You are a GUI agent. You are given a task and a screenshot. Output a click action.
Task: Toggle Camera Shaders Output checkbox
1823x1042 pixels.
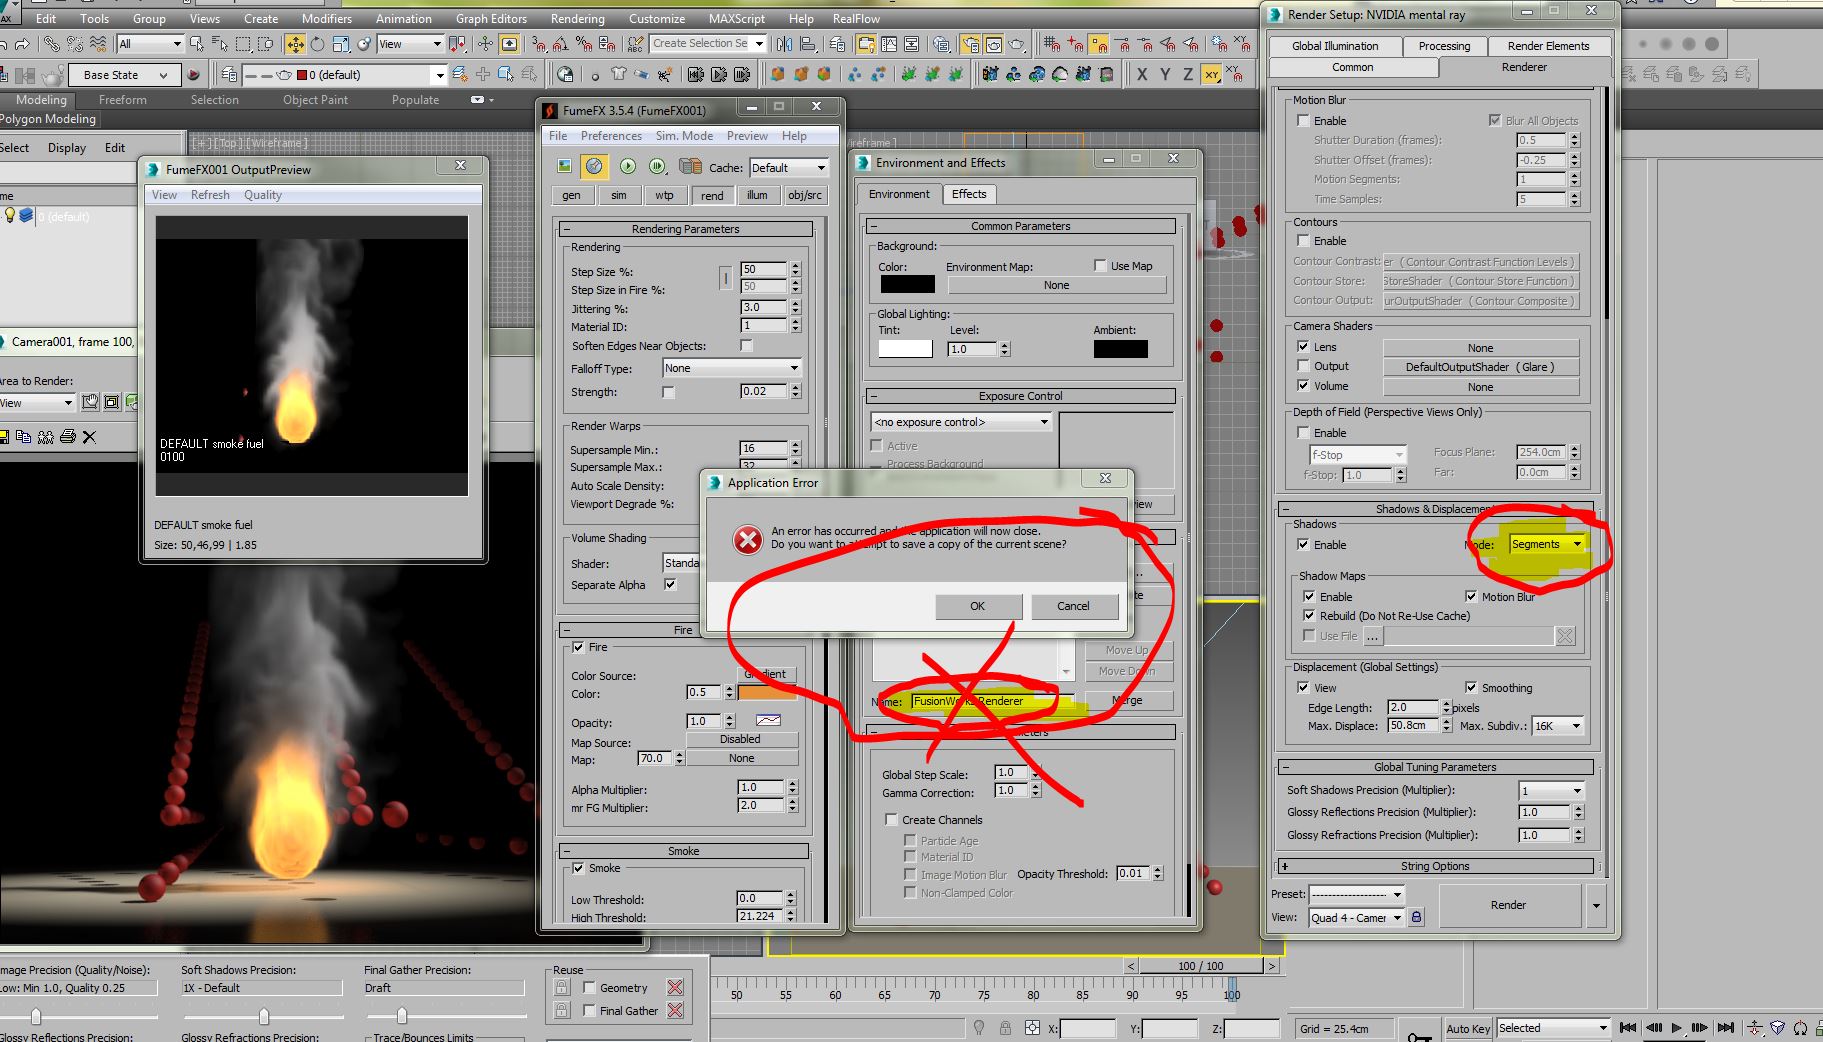(x=1303, y=366)
